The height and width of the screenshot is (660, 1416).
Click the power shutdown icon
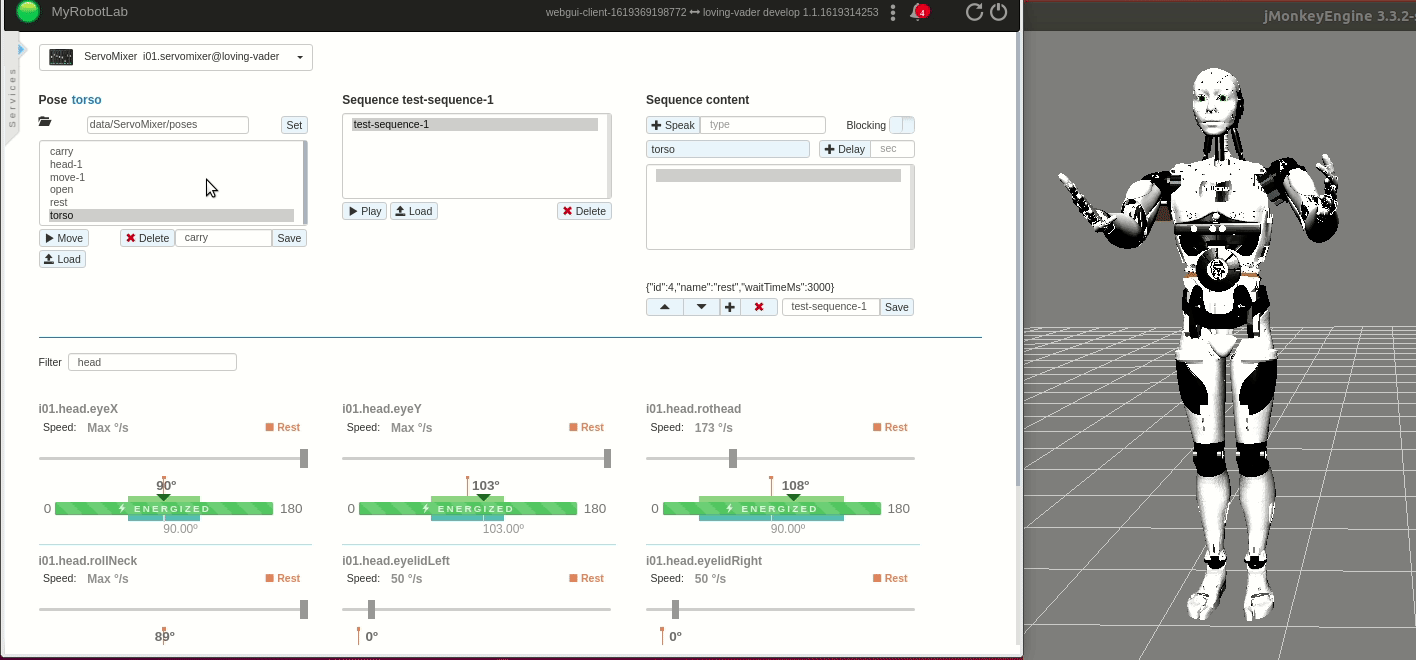coord(998,12)
